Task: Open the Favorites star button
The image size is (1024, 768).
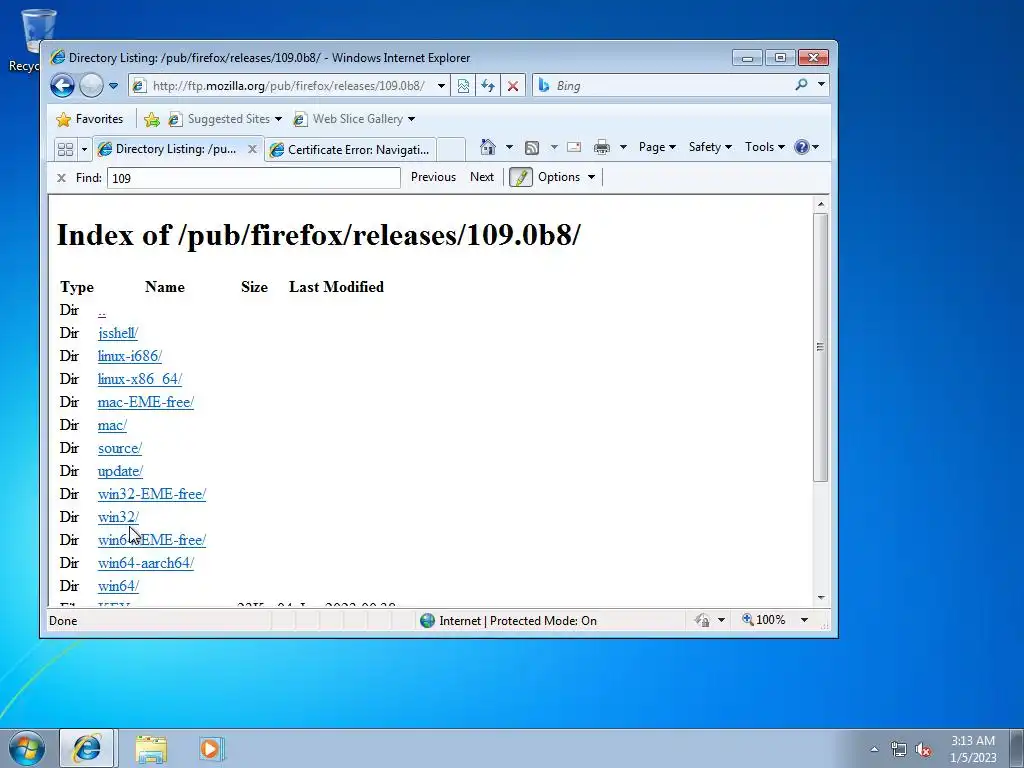Action: (89, 119)
